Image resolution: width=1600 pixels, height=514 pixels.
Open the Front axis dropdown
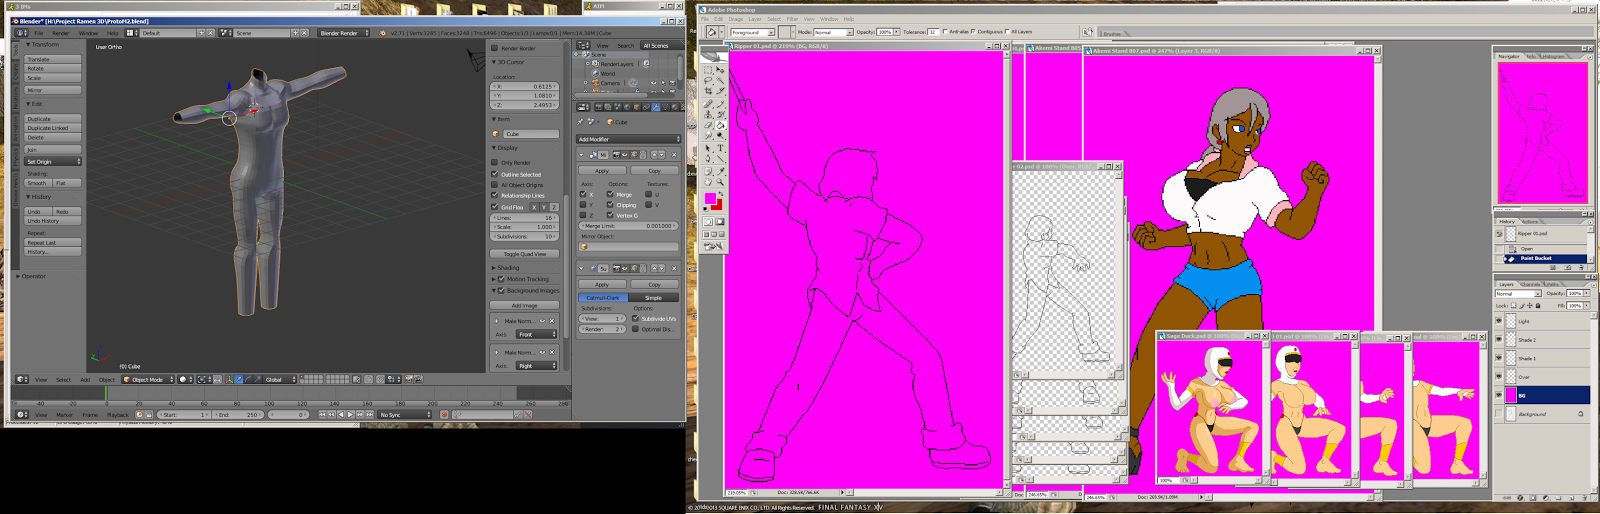536,335
